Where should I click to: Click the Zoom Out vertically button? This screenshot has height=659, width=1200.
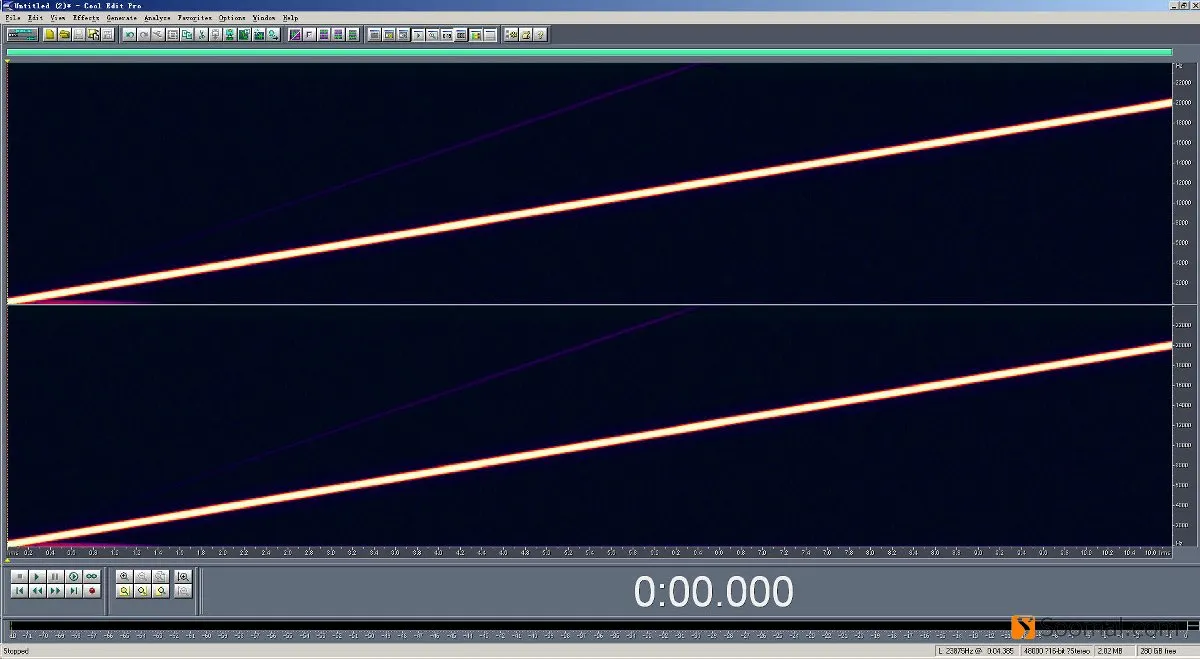tap(183, 591)
